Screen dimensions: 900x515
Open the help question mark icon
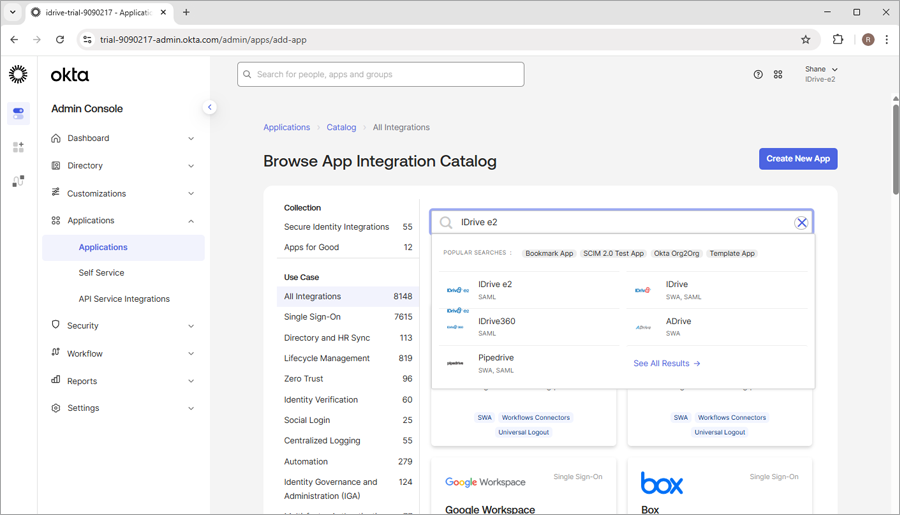(x=758, y=75)
